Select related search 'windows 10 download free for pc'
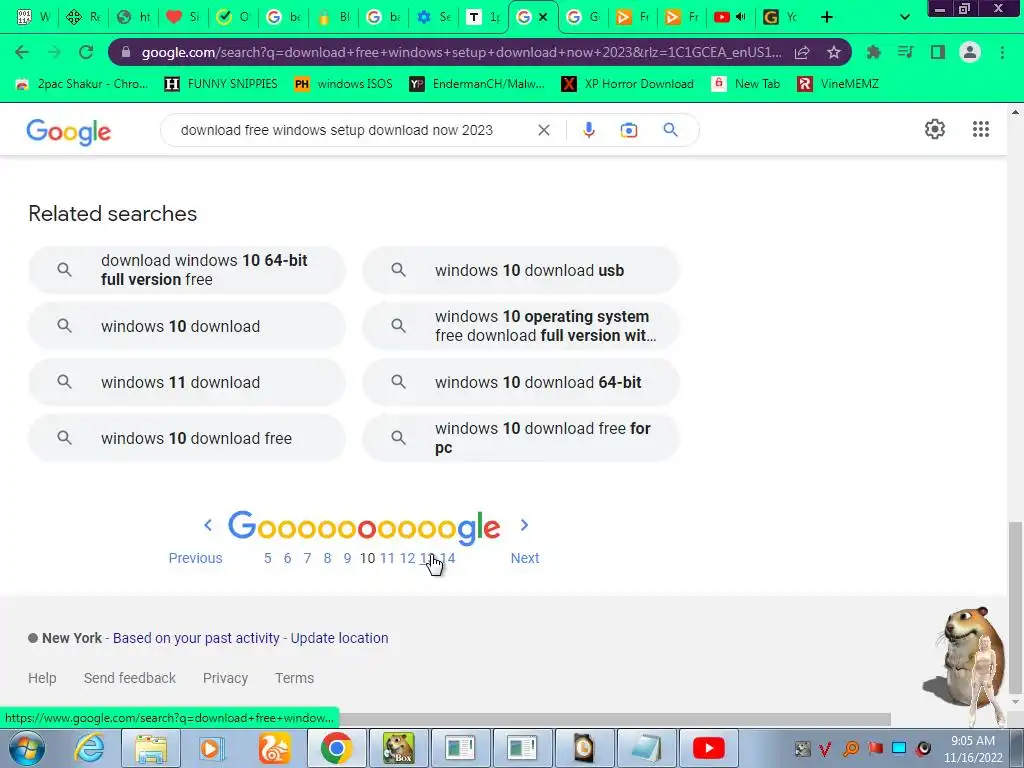 click(x=520, y=438)
